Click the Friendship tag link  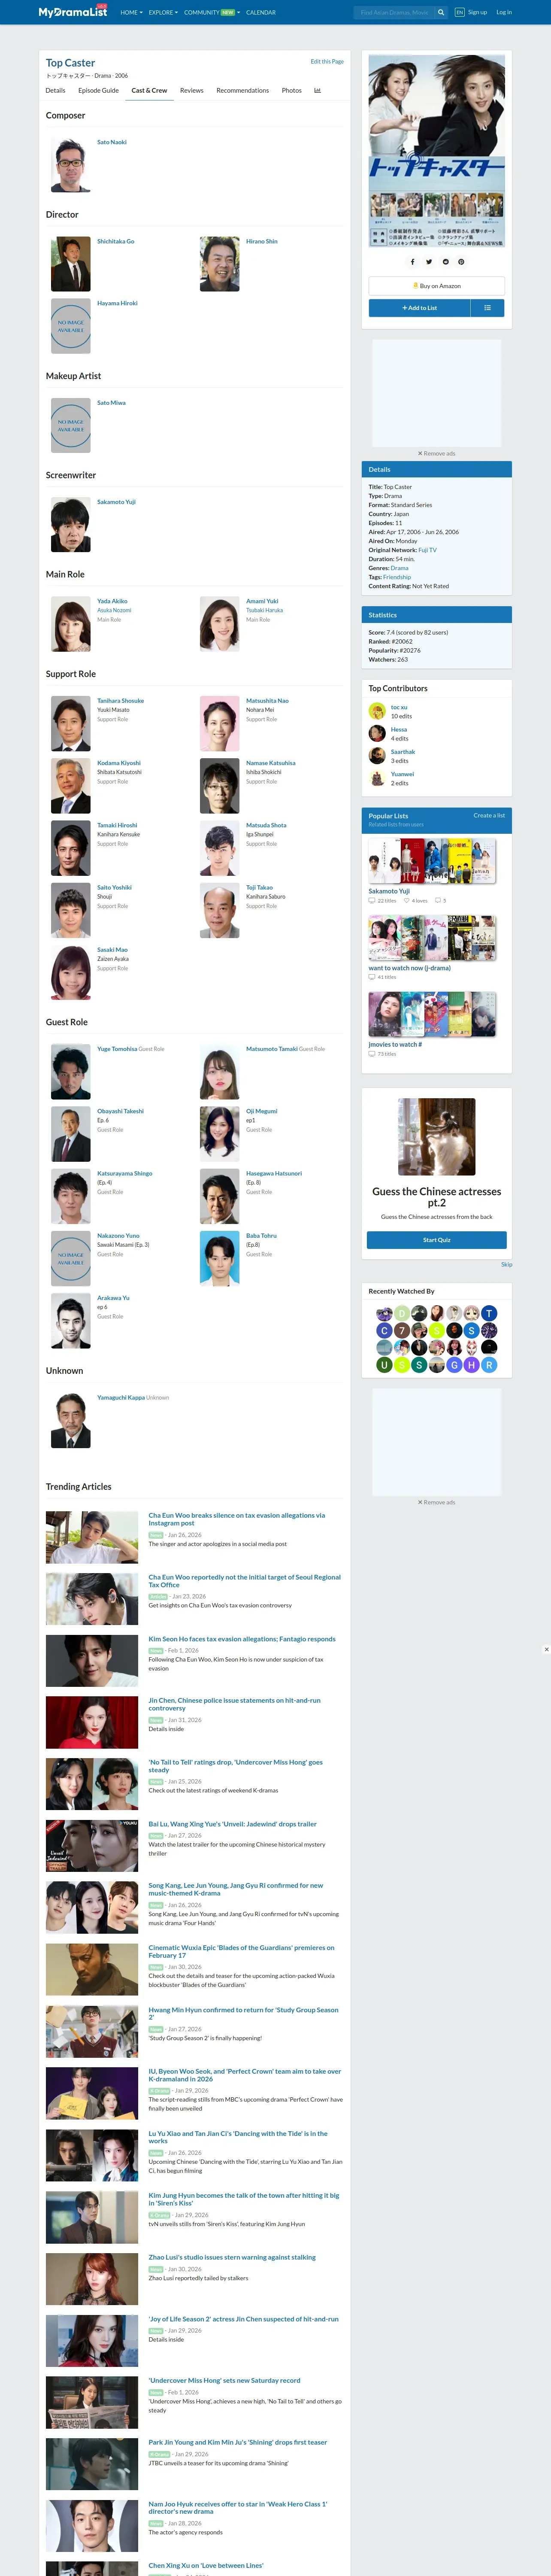coord(397,577)
